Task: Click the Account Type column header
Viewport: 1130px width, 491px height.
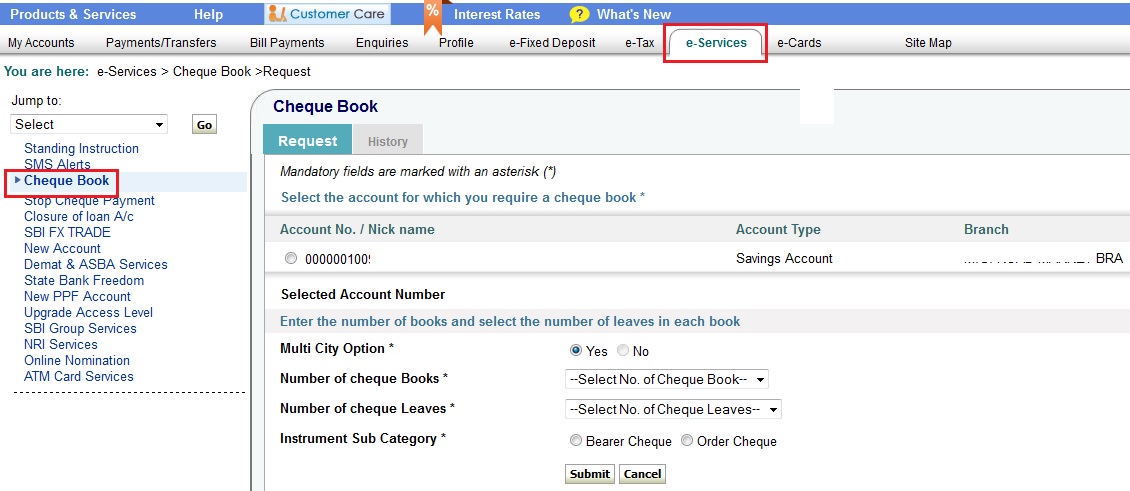Action: coord(778,230)
